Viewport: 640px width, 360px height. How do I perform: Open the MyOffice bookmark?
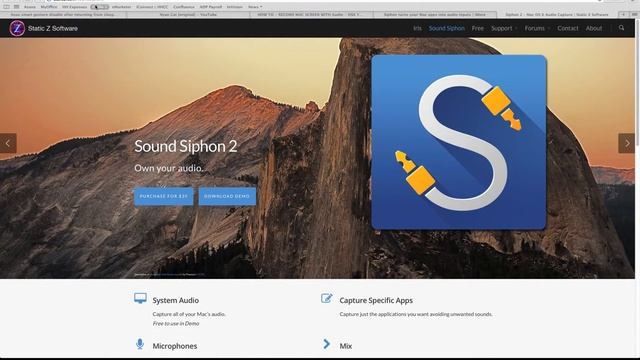tap(49, 7)
